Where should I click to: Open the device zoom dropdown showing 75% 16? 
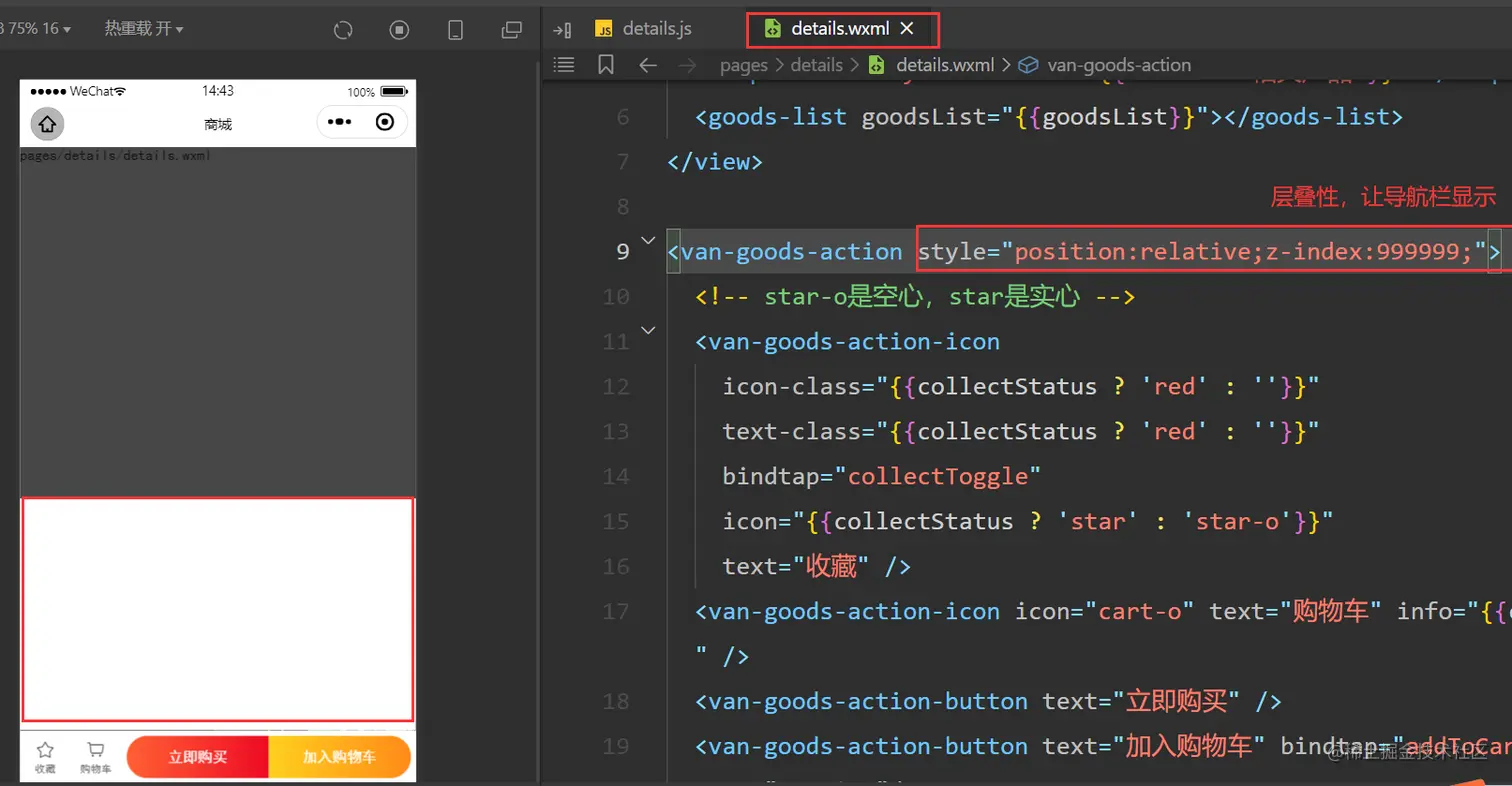click(x=35, y=29)
